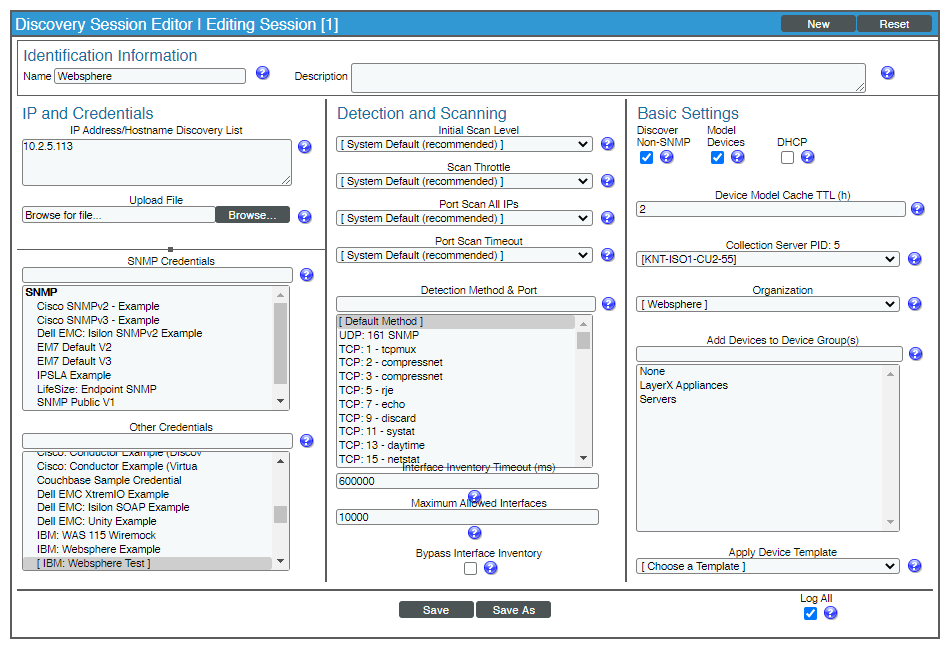Click help for Add Devices to Device Group(s)
The height and width of the screenshot is (649, 950).
[x=917, y=353]
